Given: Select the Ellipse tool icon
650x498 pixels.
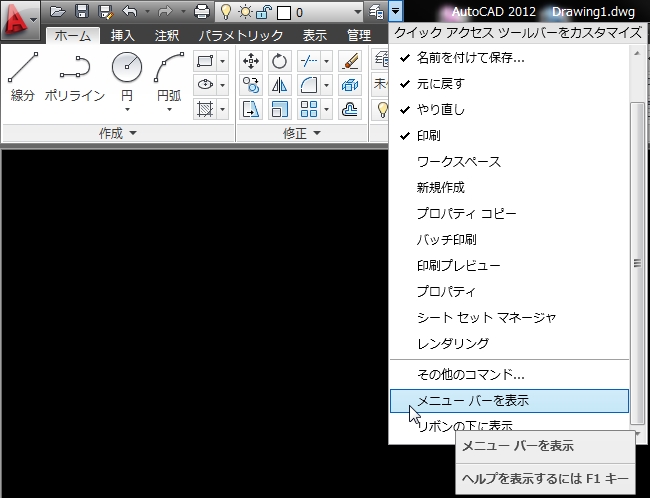Looking at the screenshot, I should pos(205,85).
